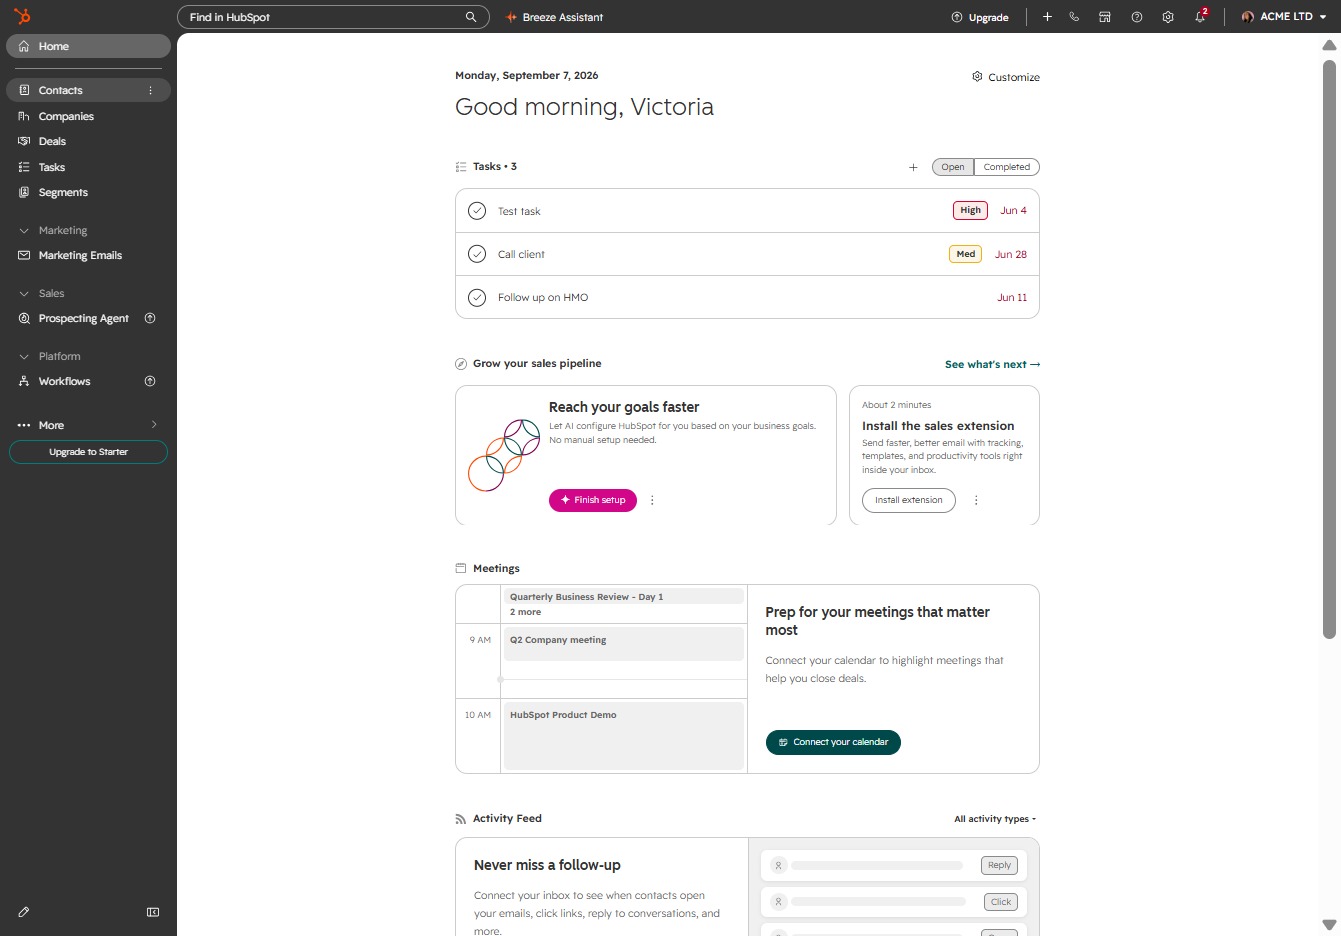Click the Tasks list icon in sidebar
The image size is (1341, 936).
(x=24, y=167)
